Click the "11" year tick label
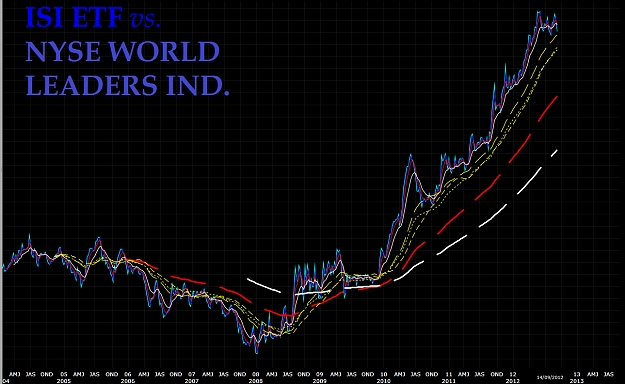625x384 pixels. 449,374
